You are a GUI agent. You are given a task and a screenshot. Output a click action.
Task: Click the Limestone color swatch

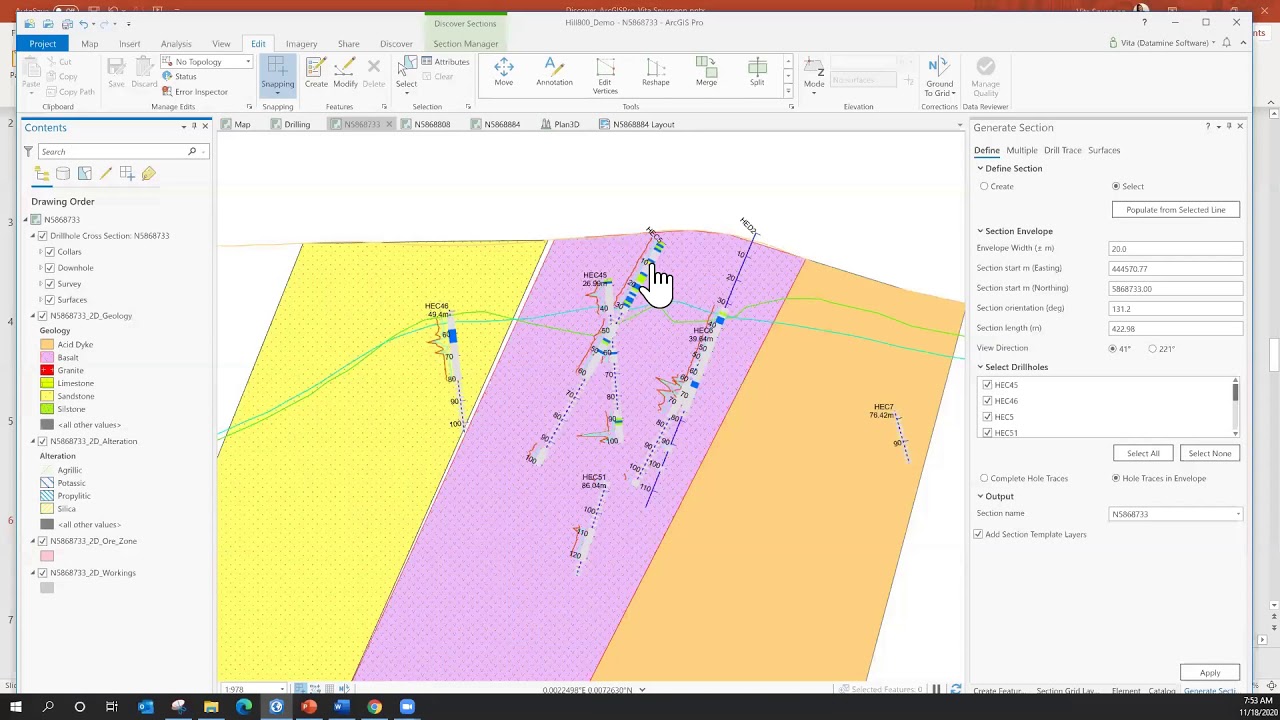(47, 384)
